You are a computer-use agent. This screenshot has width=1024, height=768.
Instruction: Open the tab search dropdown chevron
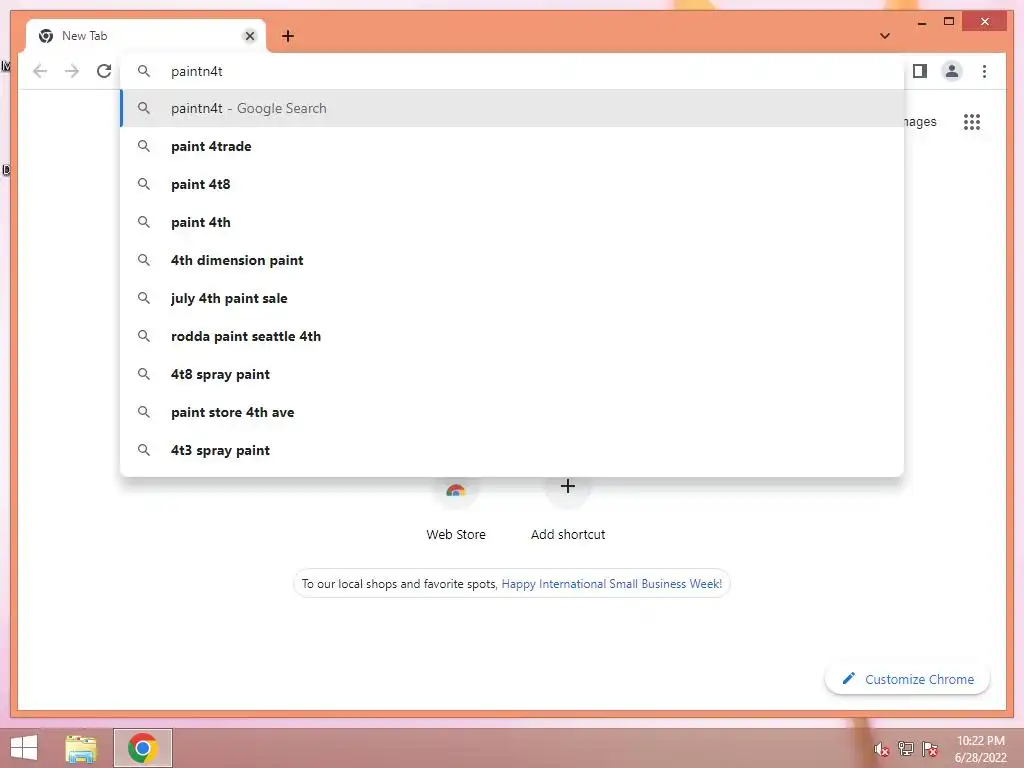click(885, 36)
